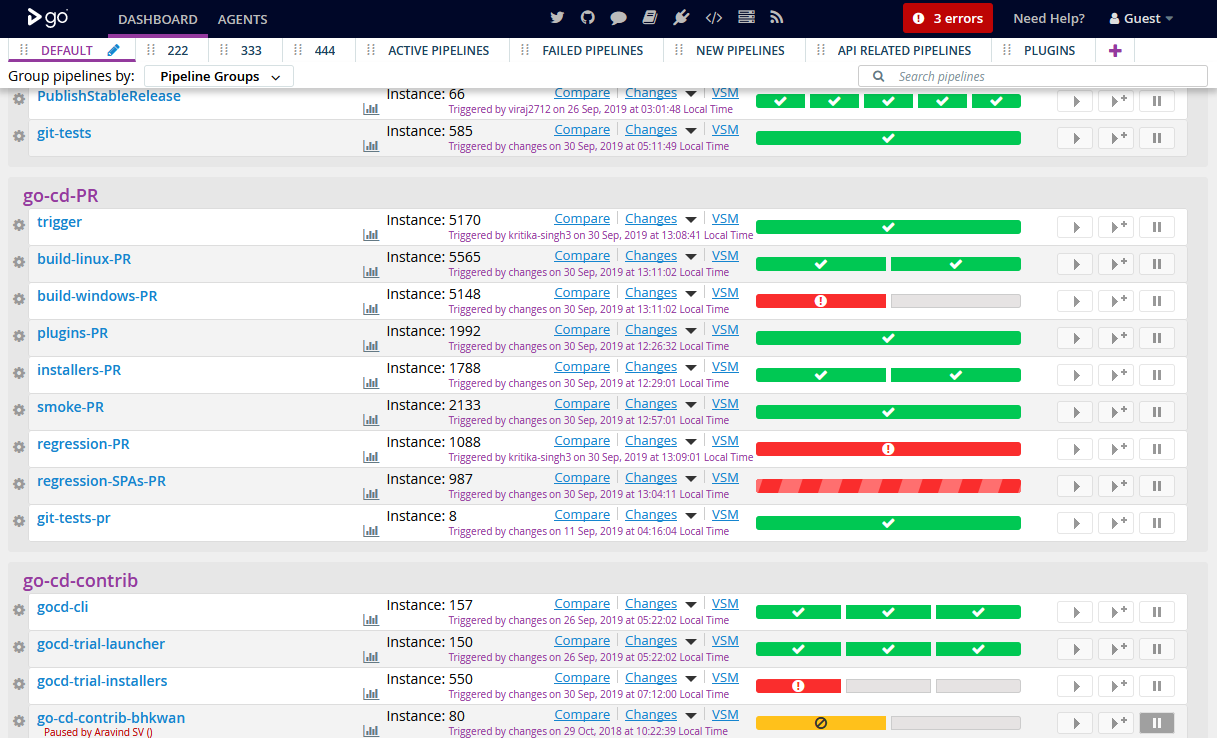Screen dimensions: 1217x738
Task: Switch to the API RELATED PIPELINES tab
Action: pos(904,50)
